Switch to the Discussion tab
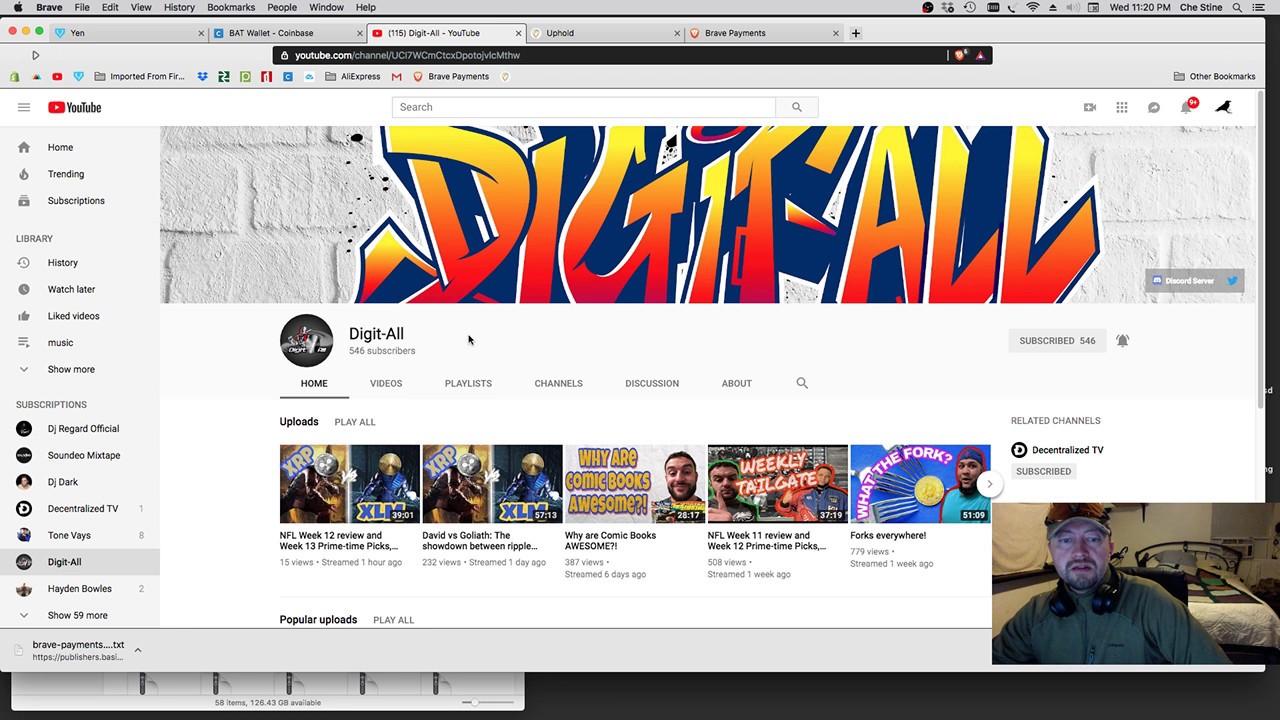 [x=652, y=383]
